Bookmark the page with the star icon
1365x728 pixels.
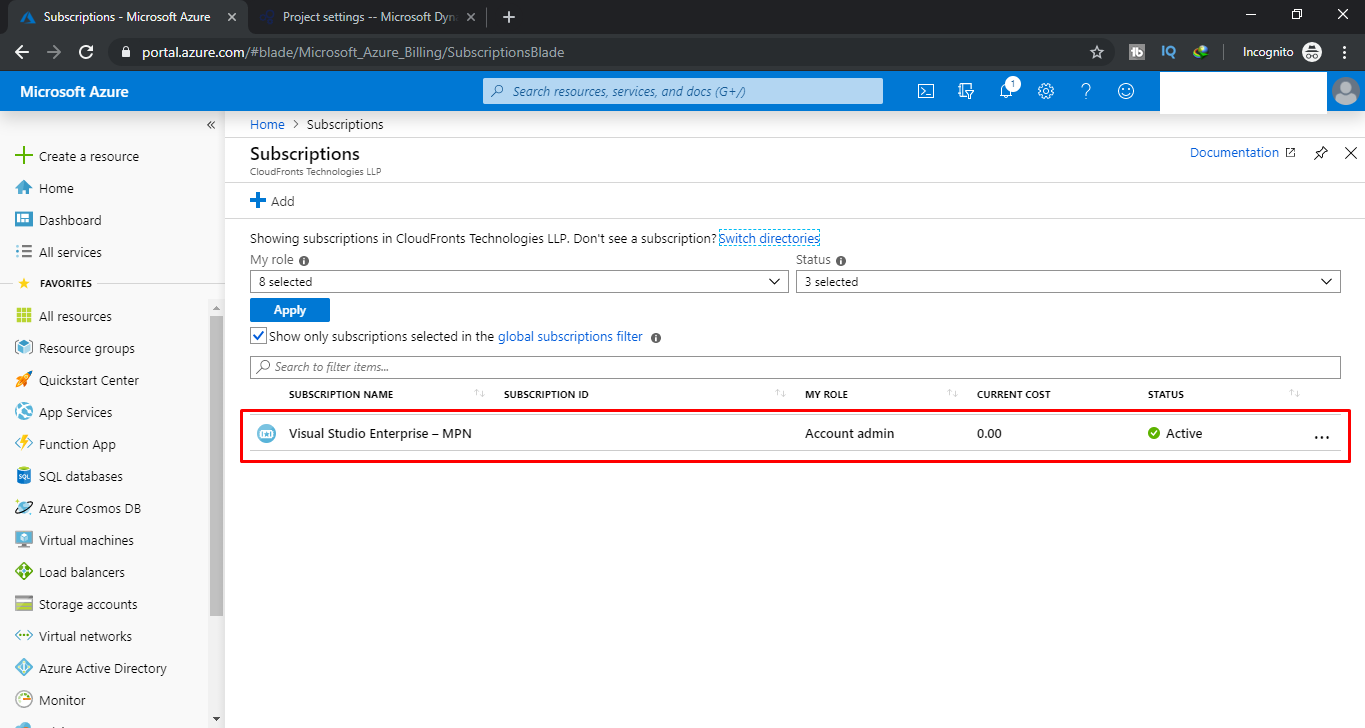[x=1097, y=52]
